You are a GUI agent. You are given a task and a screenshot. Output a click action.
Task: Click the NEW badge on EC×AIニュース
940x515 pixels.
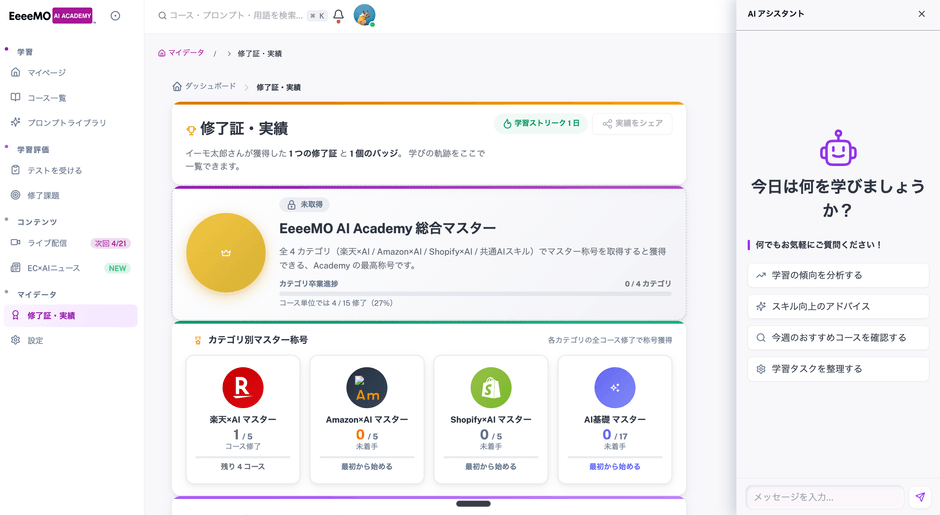[x=118, y=268]
